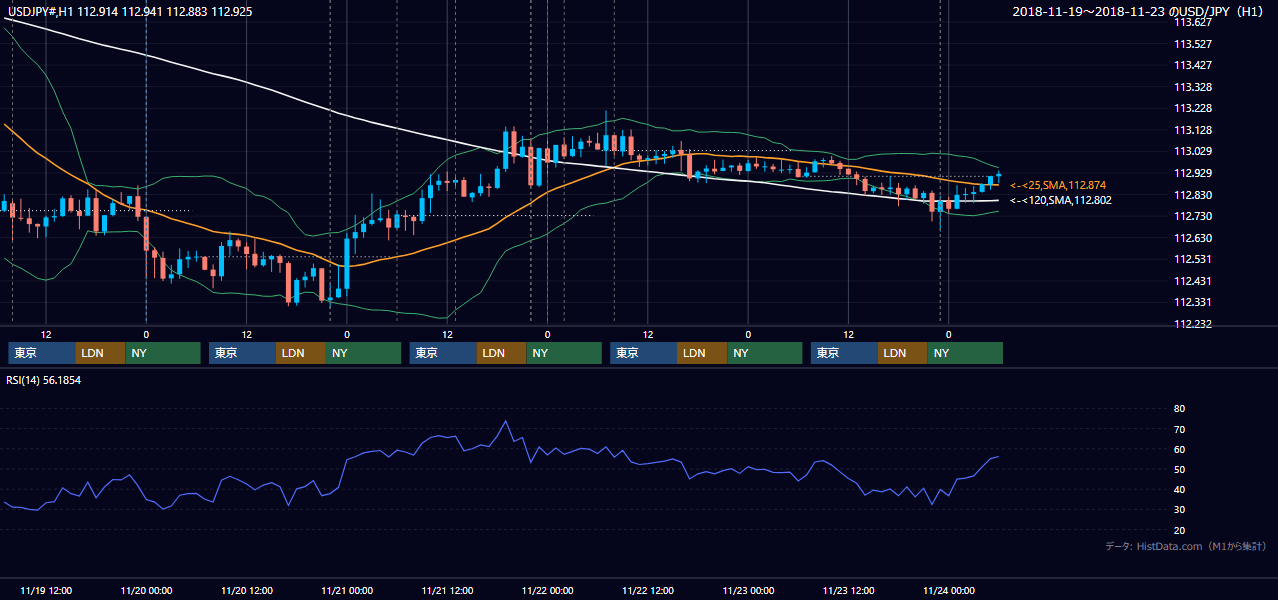
Task: Open the HistData.com data credit text
Action: 1186,546
